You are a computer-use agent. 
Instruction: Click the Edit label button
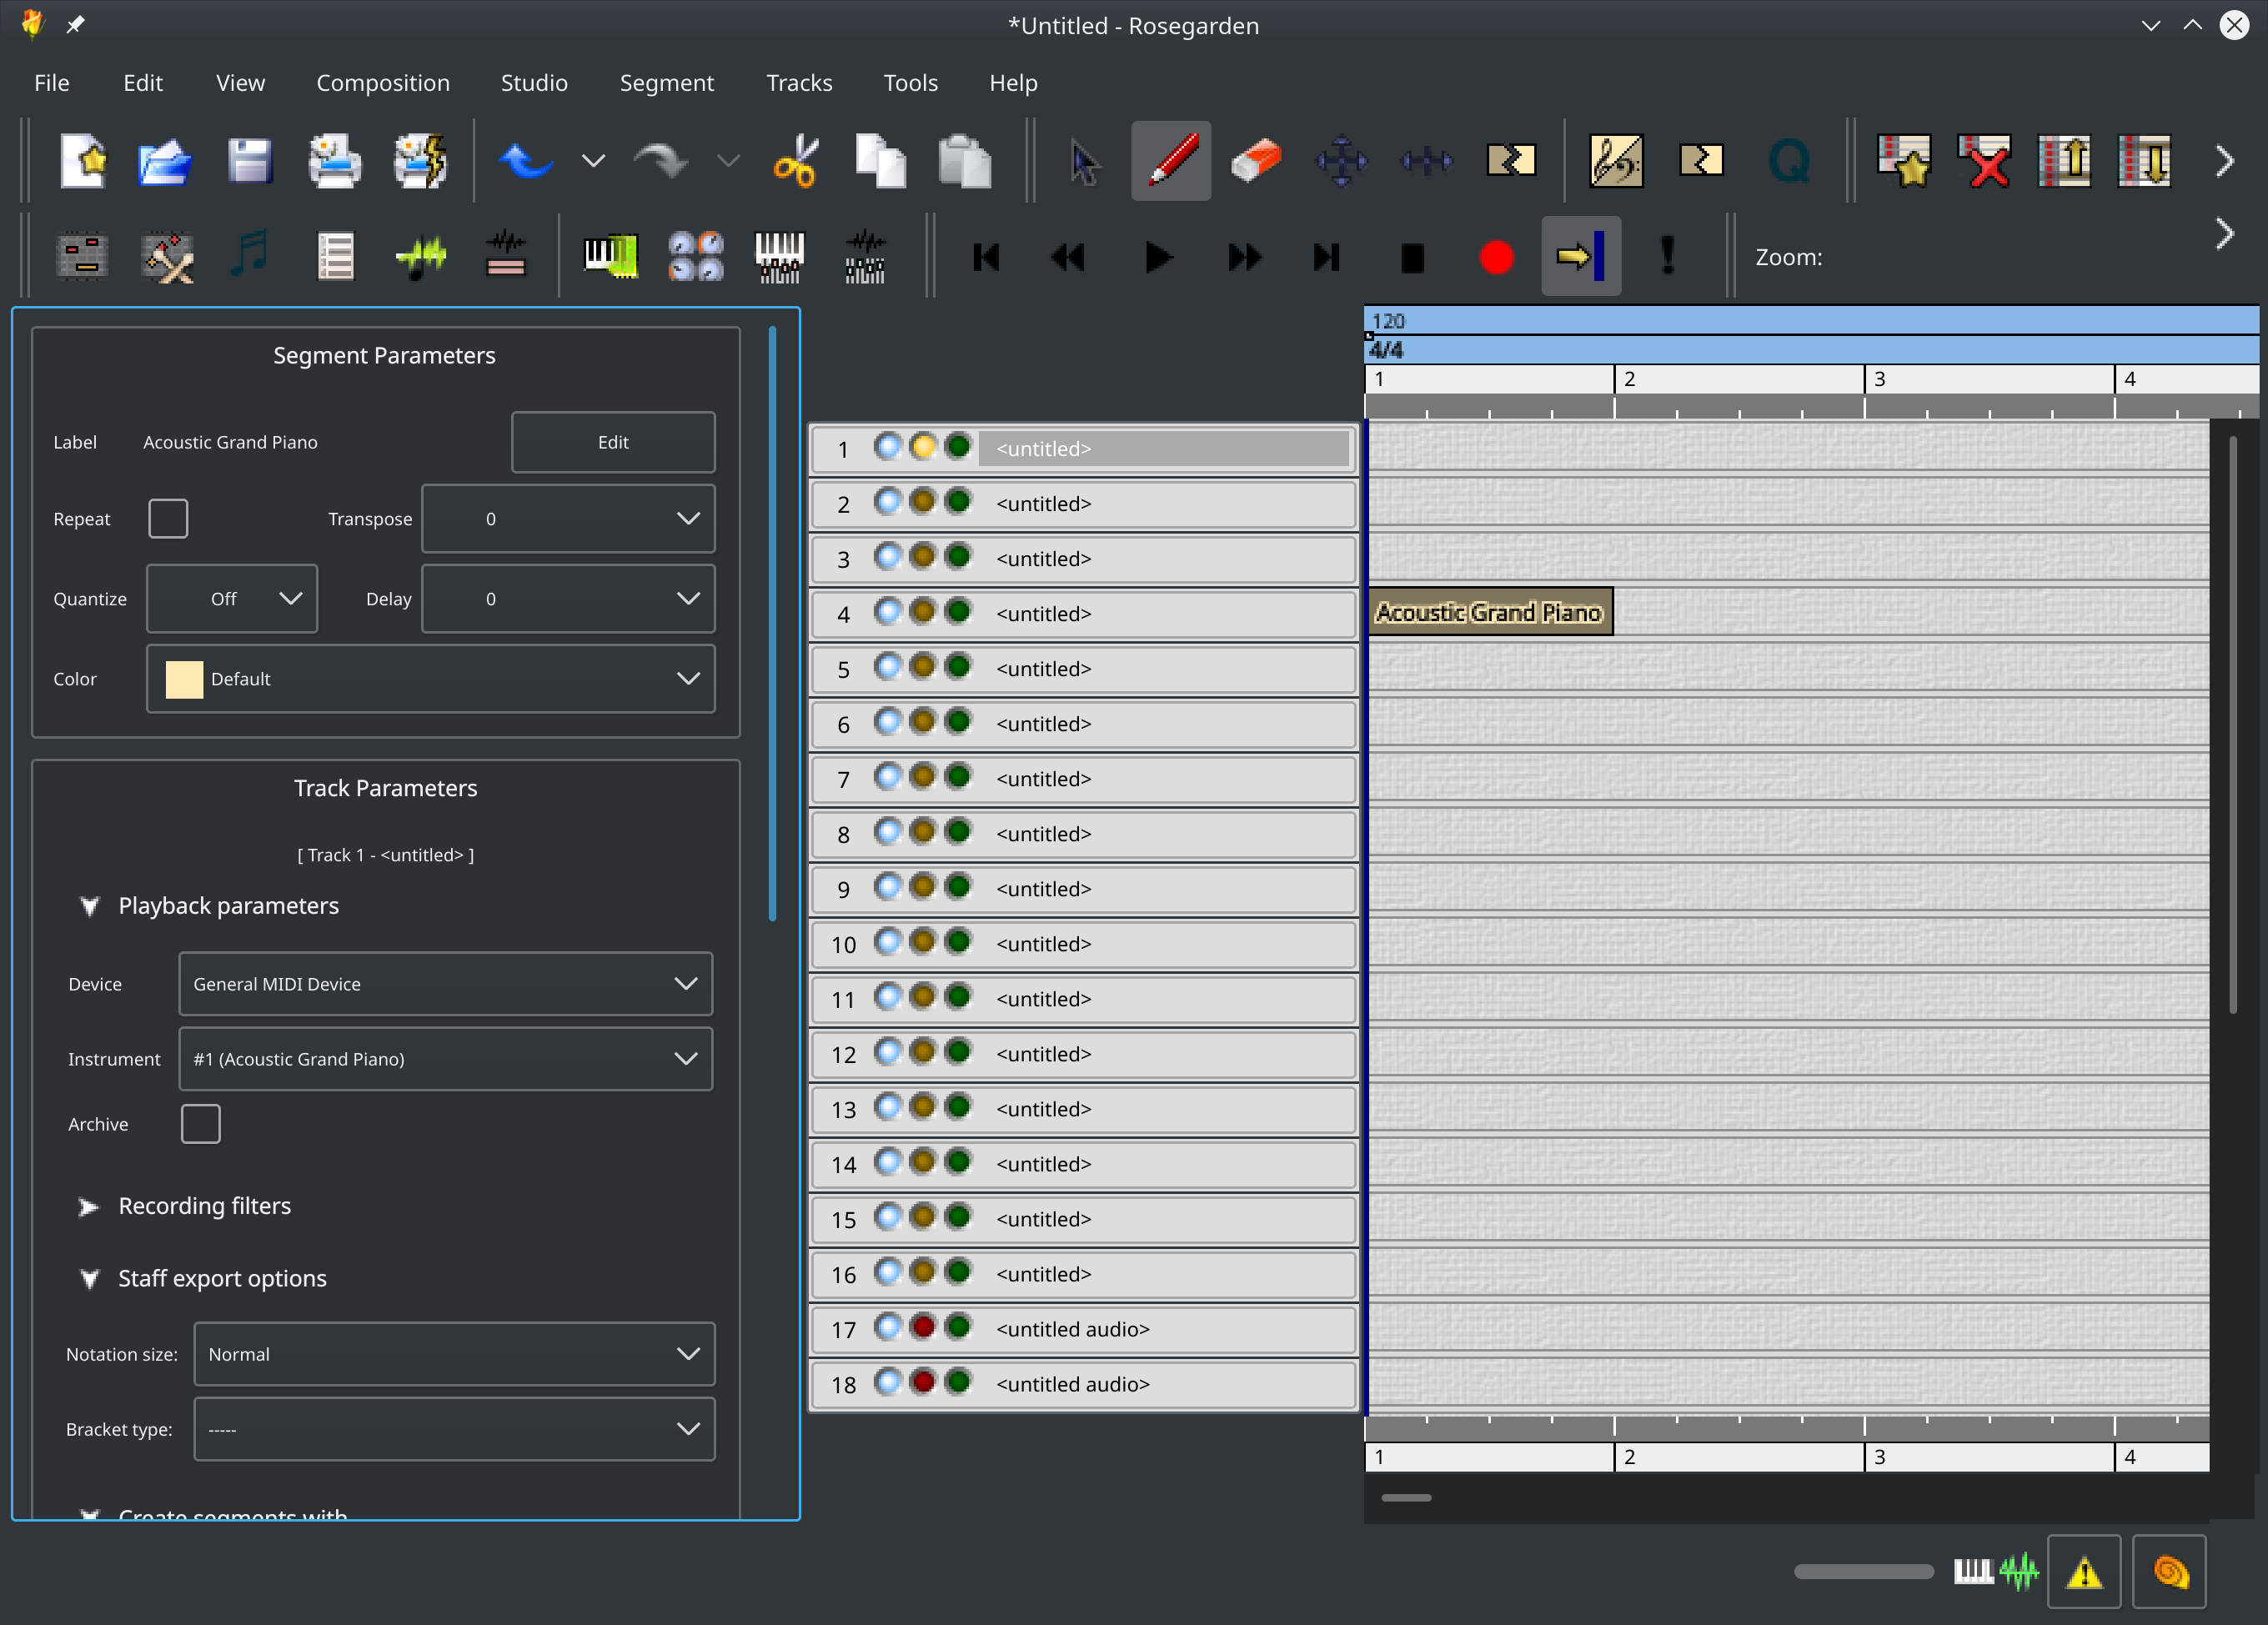pos(613,442)
